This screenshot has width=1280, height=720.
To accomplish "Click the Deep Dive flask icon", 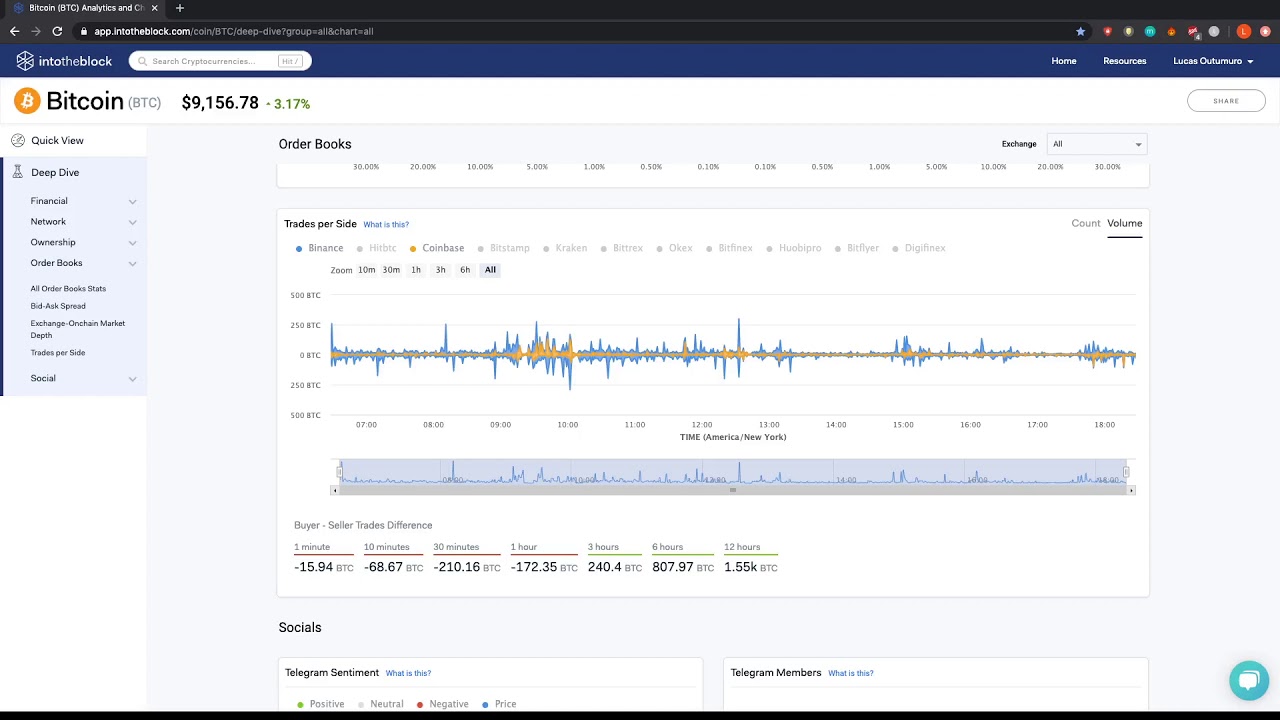I will coord(18,172).
